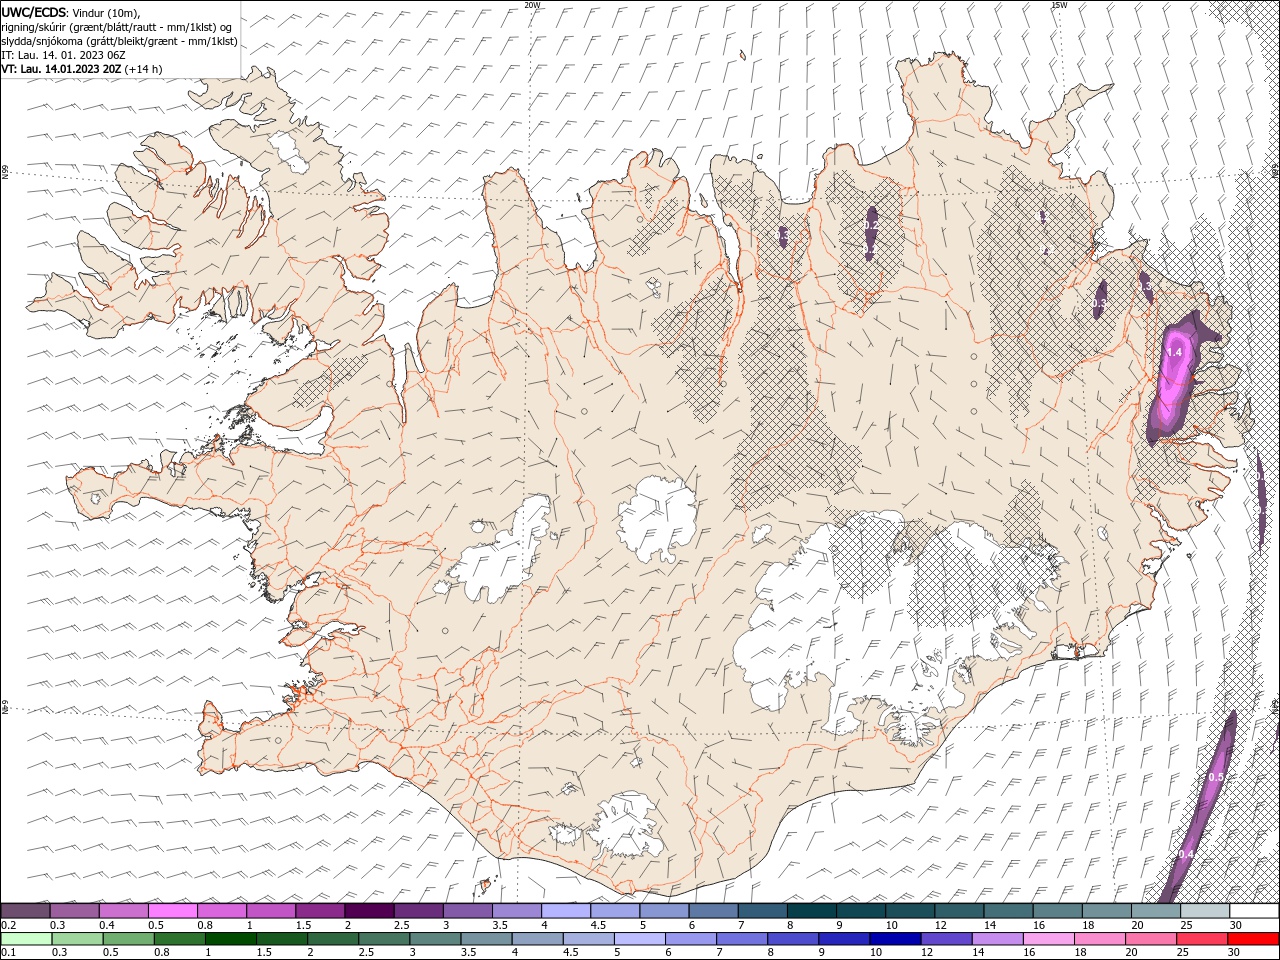Click the 1.4 snowfall value on the map
1280x960 pixels.
(1175, 353)
